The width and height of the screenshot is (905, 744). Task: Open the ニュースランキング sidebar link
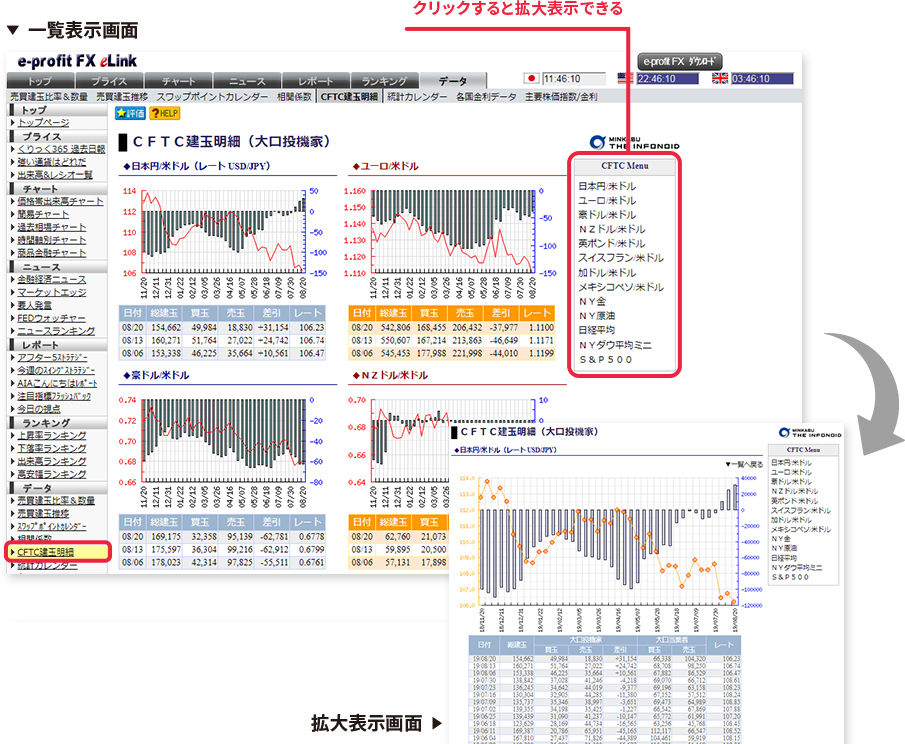tap(56, 331)
